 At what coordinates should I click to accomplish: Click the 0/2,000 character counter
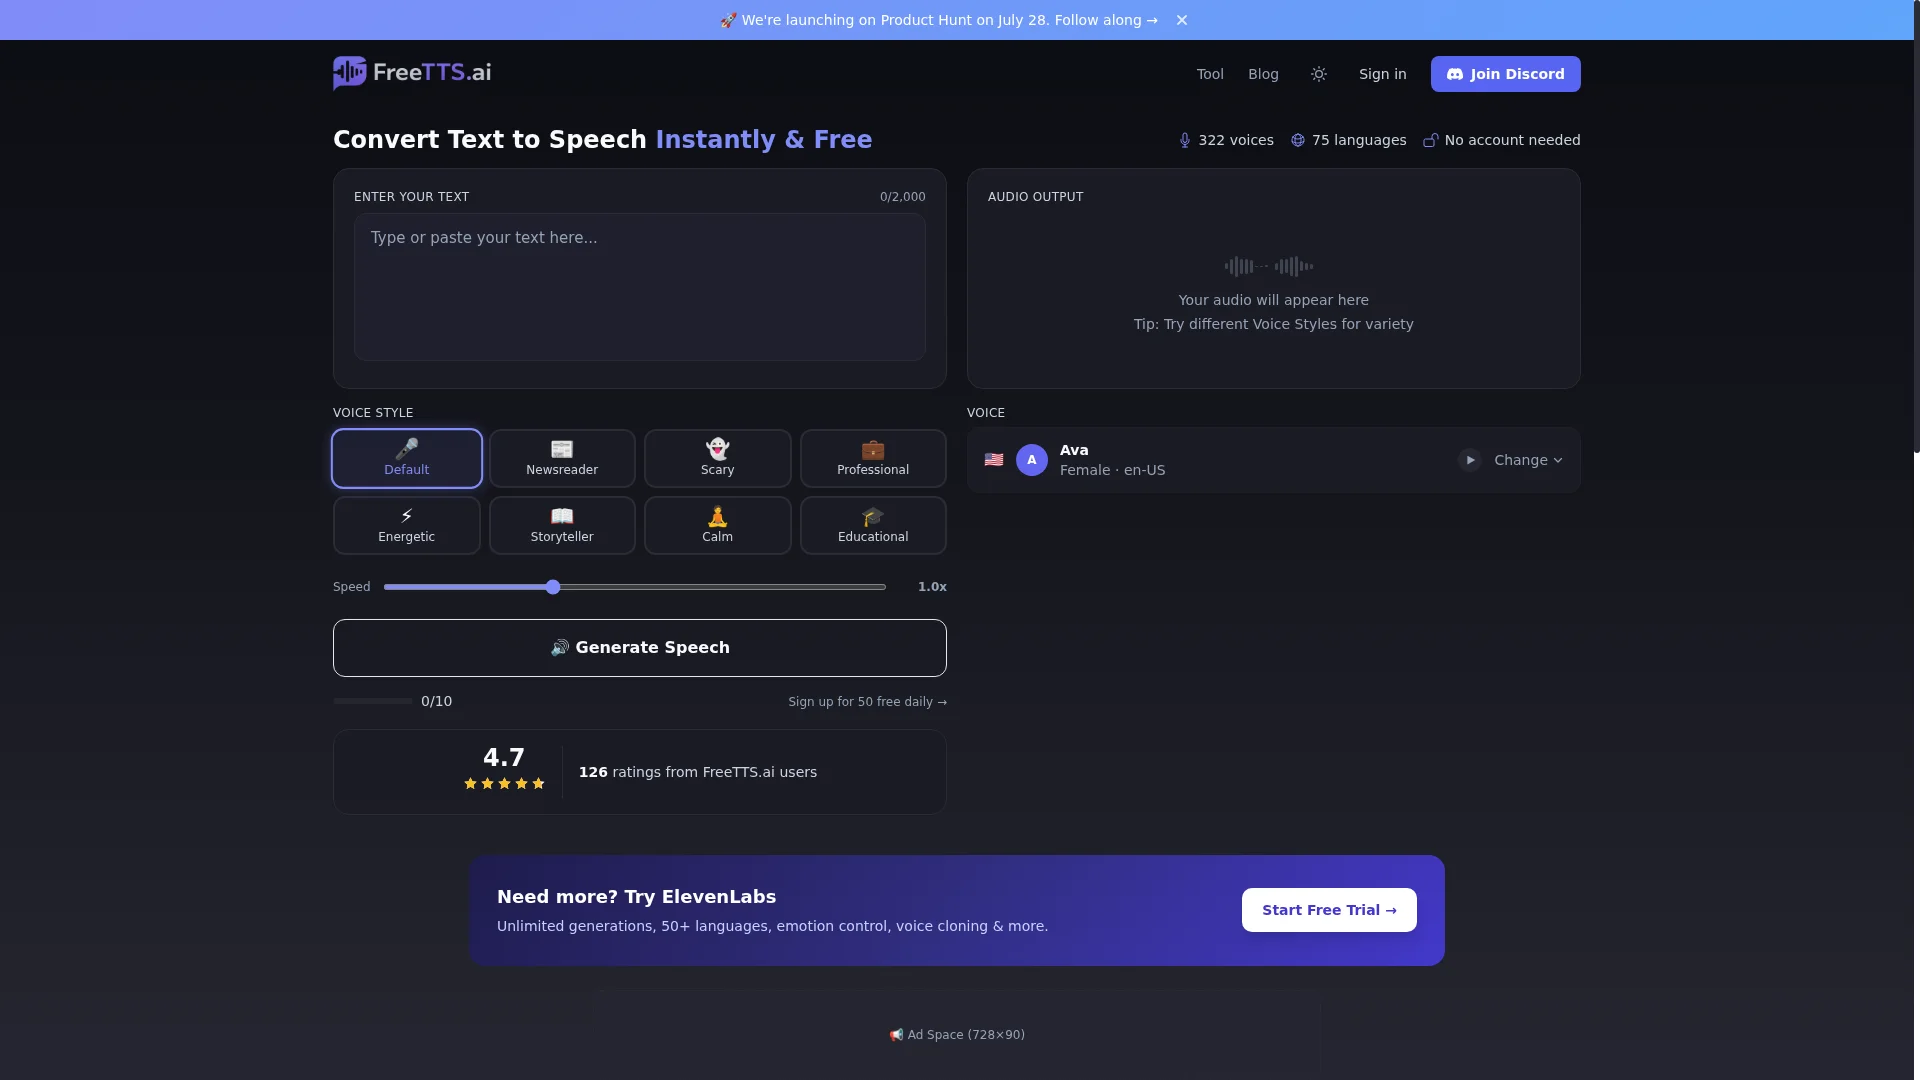pos(902,197)
